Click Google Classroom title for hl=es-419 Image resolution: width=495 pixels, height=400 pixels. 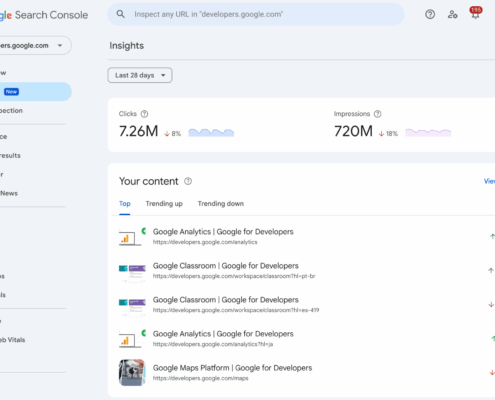(226, 300)
